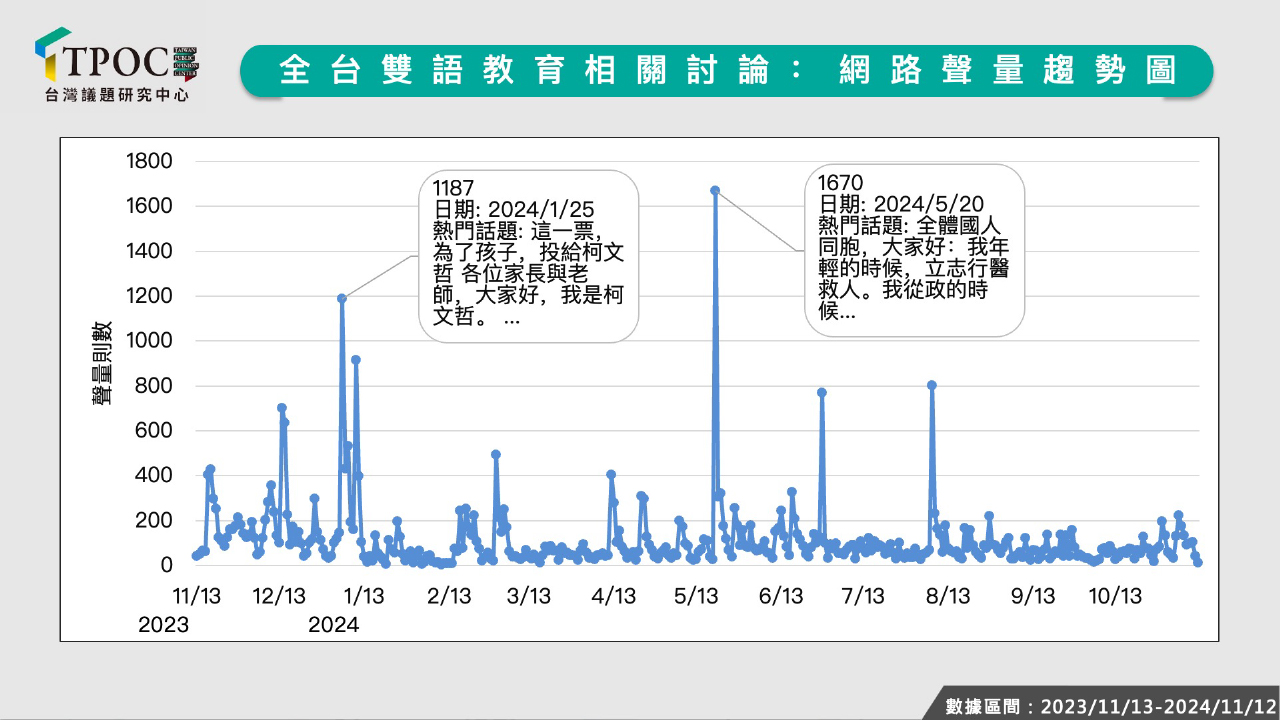Click the peak data point near 800 before 8/13

click(931, 385)
